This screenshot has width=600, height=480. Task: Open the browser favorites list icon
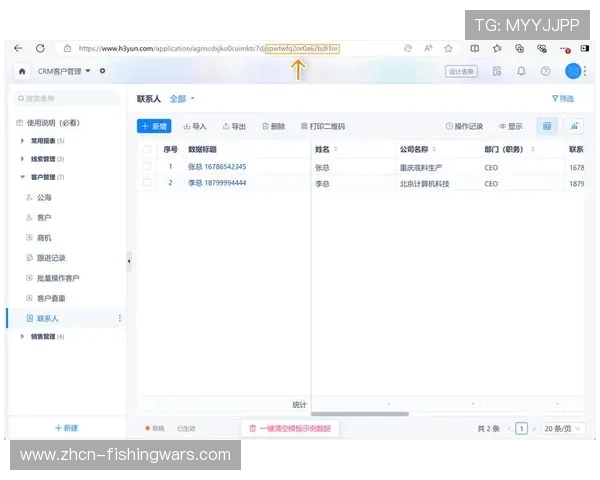pos(497,48)
